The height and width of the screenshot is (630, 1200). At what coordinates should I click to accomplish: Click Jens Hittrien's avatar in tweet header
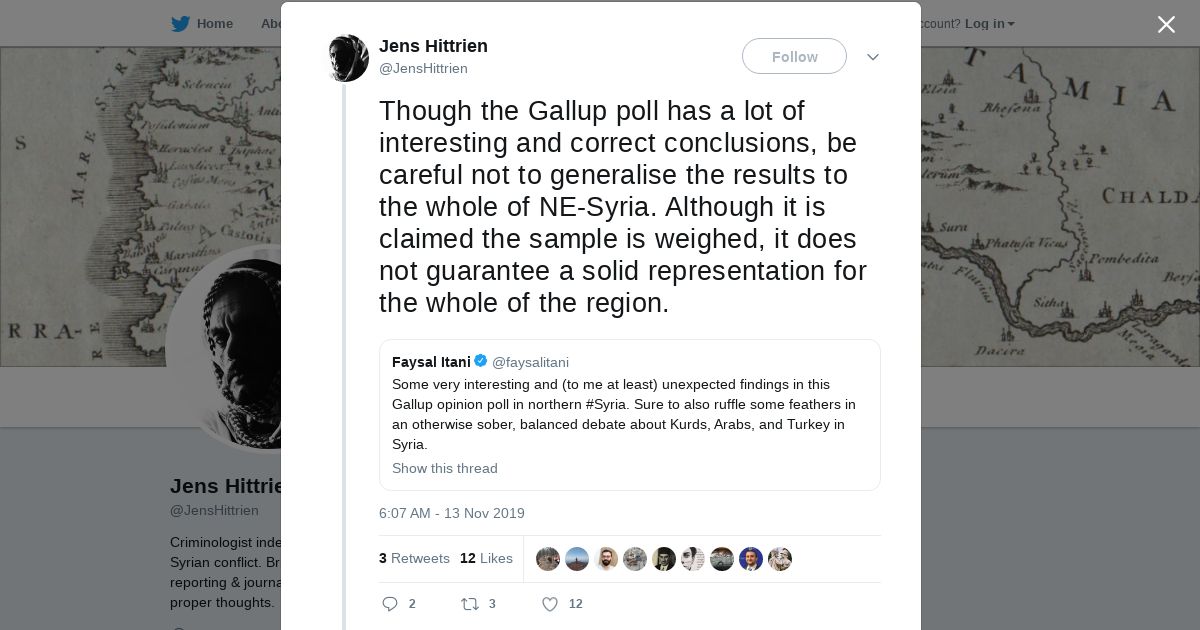point(348,58)
